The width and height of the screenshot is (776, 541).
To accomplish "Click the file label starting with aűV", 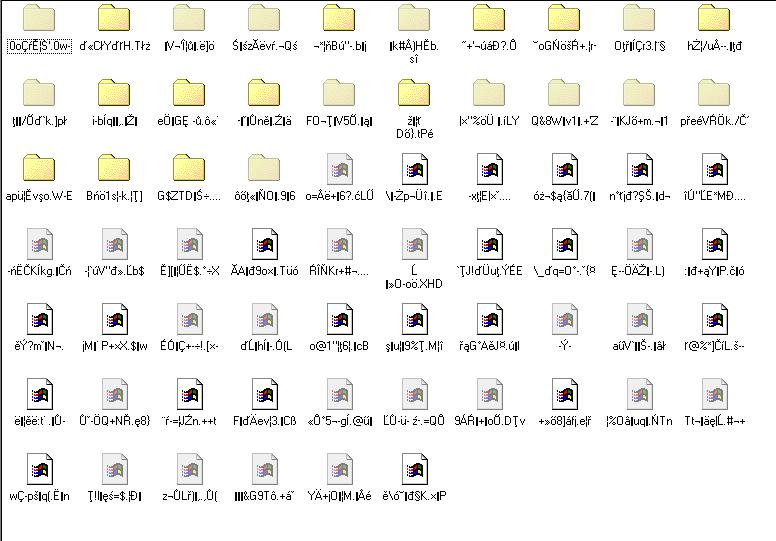I will point(639,346).
